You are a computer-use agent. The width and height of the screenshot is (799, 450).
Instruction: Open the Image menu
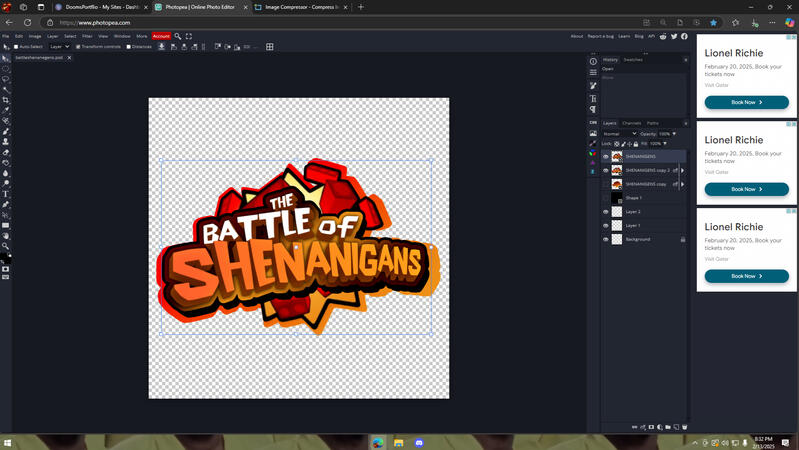pos(35,36)
